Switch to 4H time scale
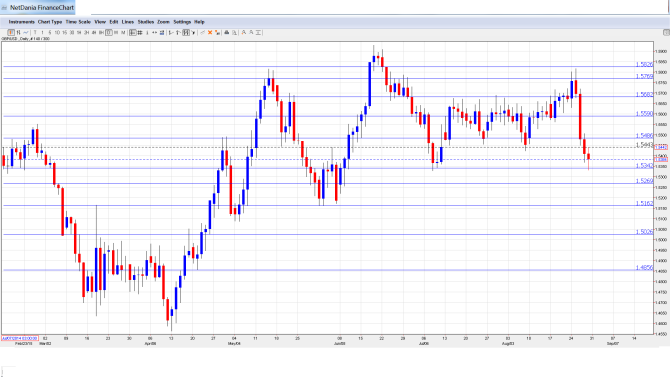 [94, 32]
